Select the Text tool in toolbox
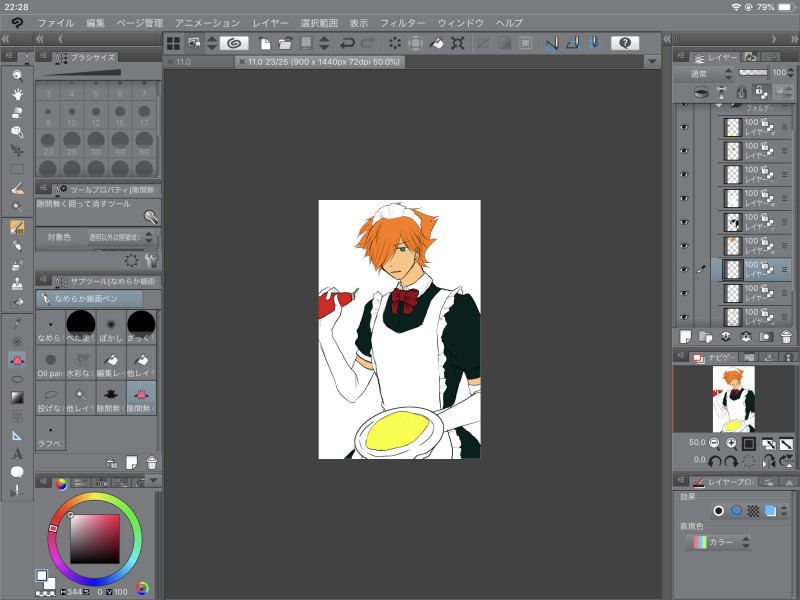The width and height of the screenshot is (800, 600). 17,454
